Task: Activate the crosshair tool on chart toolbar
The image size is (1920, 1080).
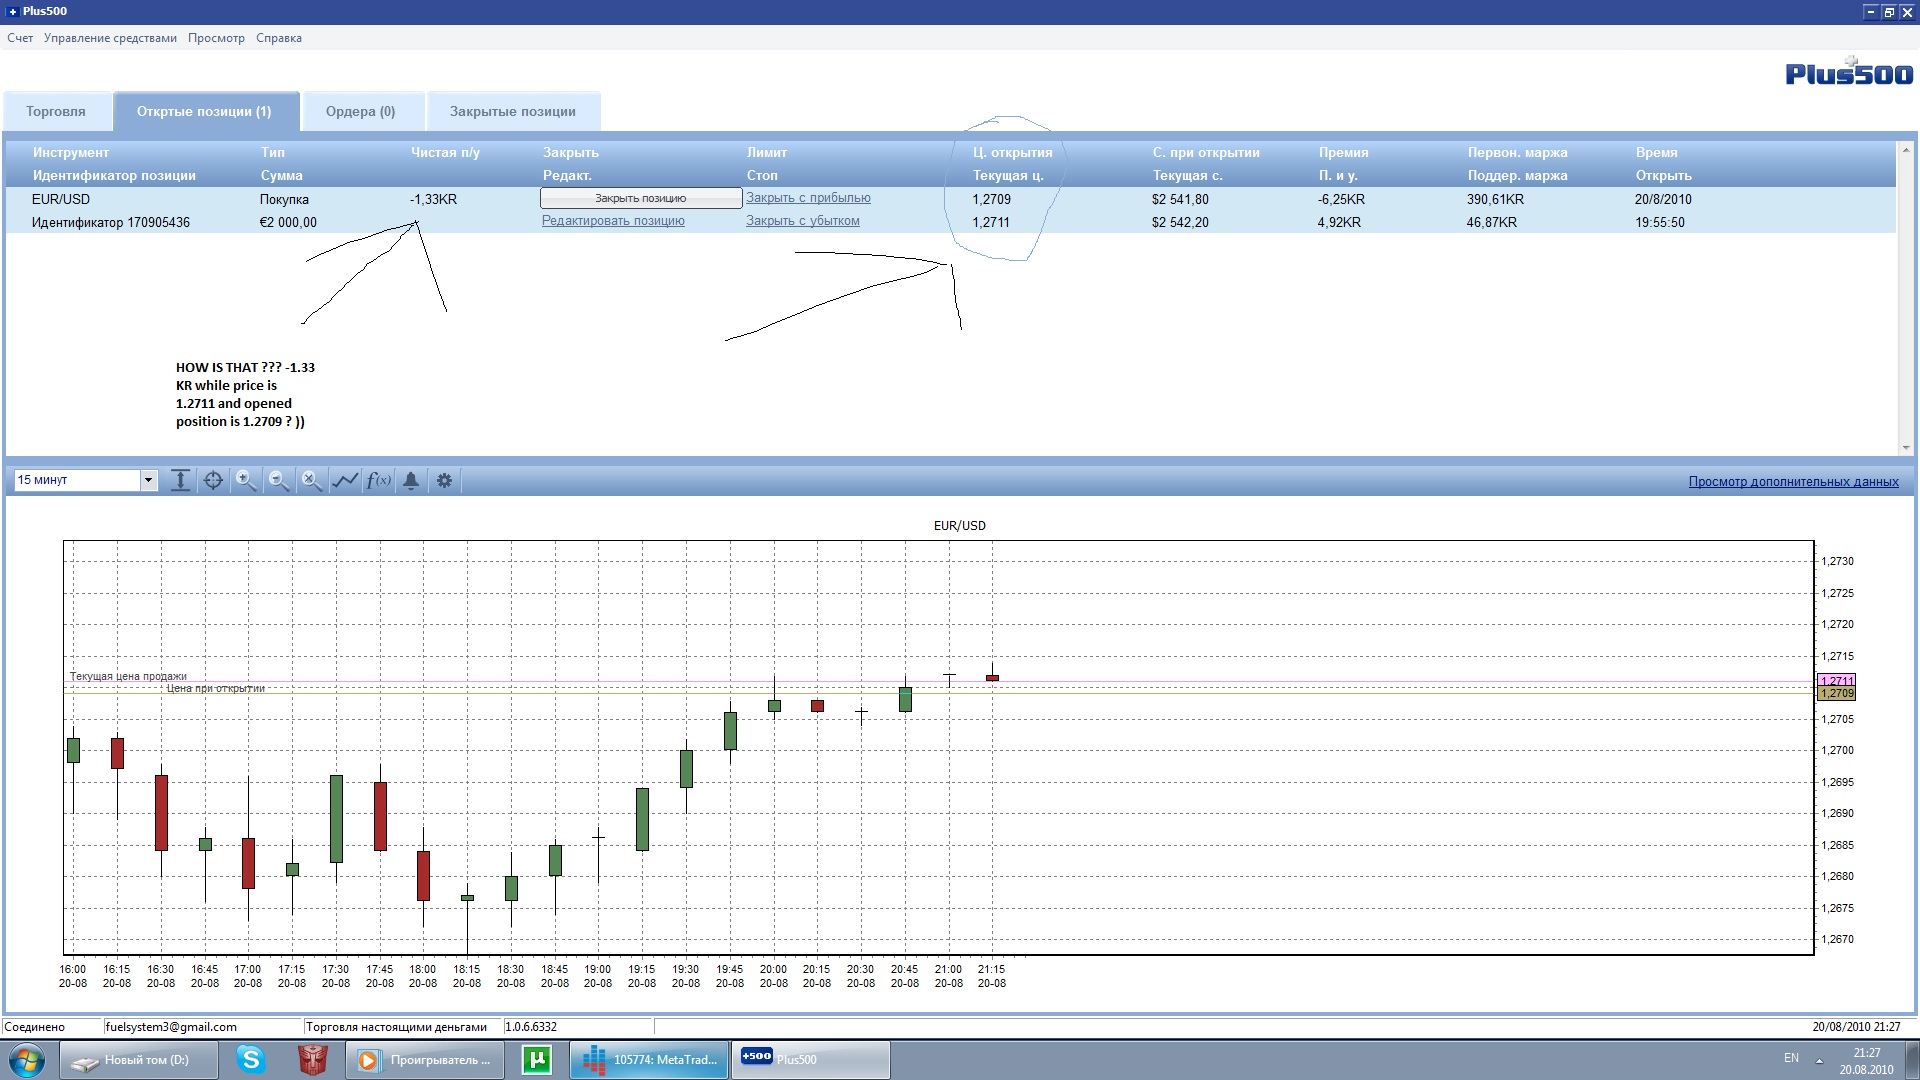Action: pos(213,481)
